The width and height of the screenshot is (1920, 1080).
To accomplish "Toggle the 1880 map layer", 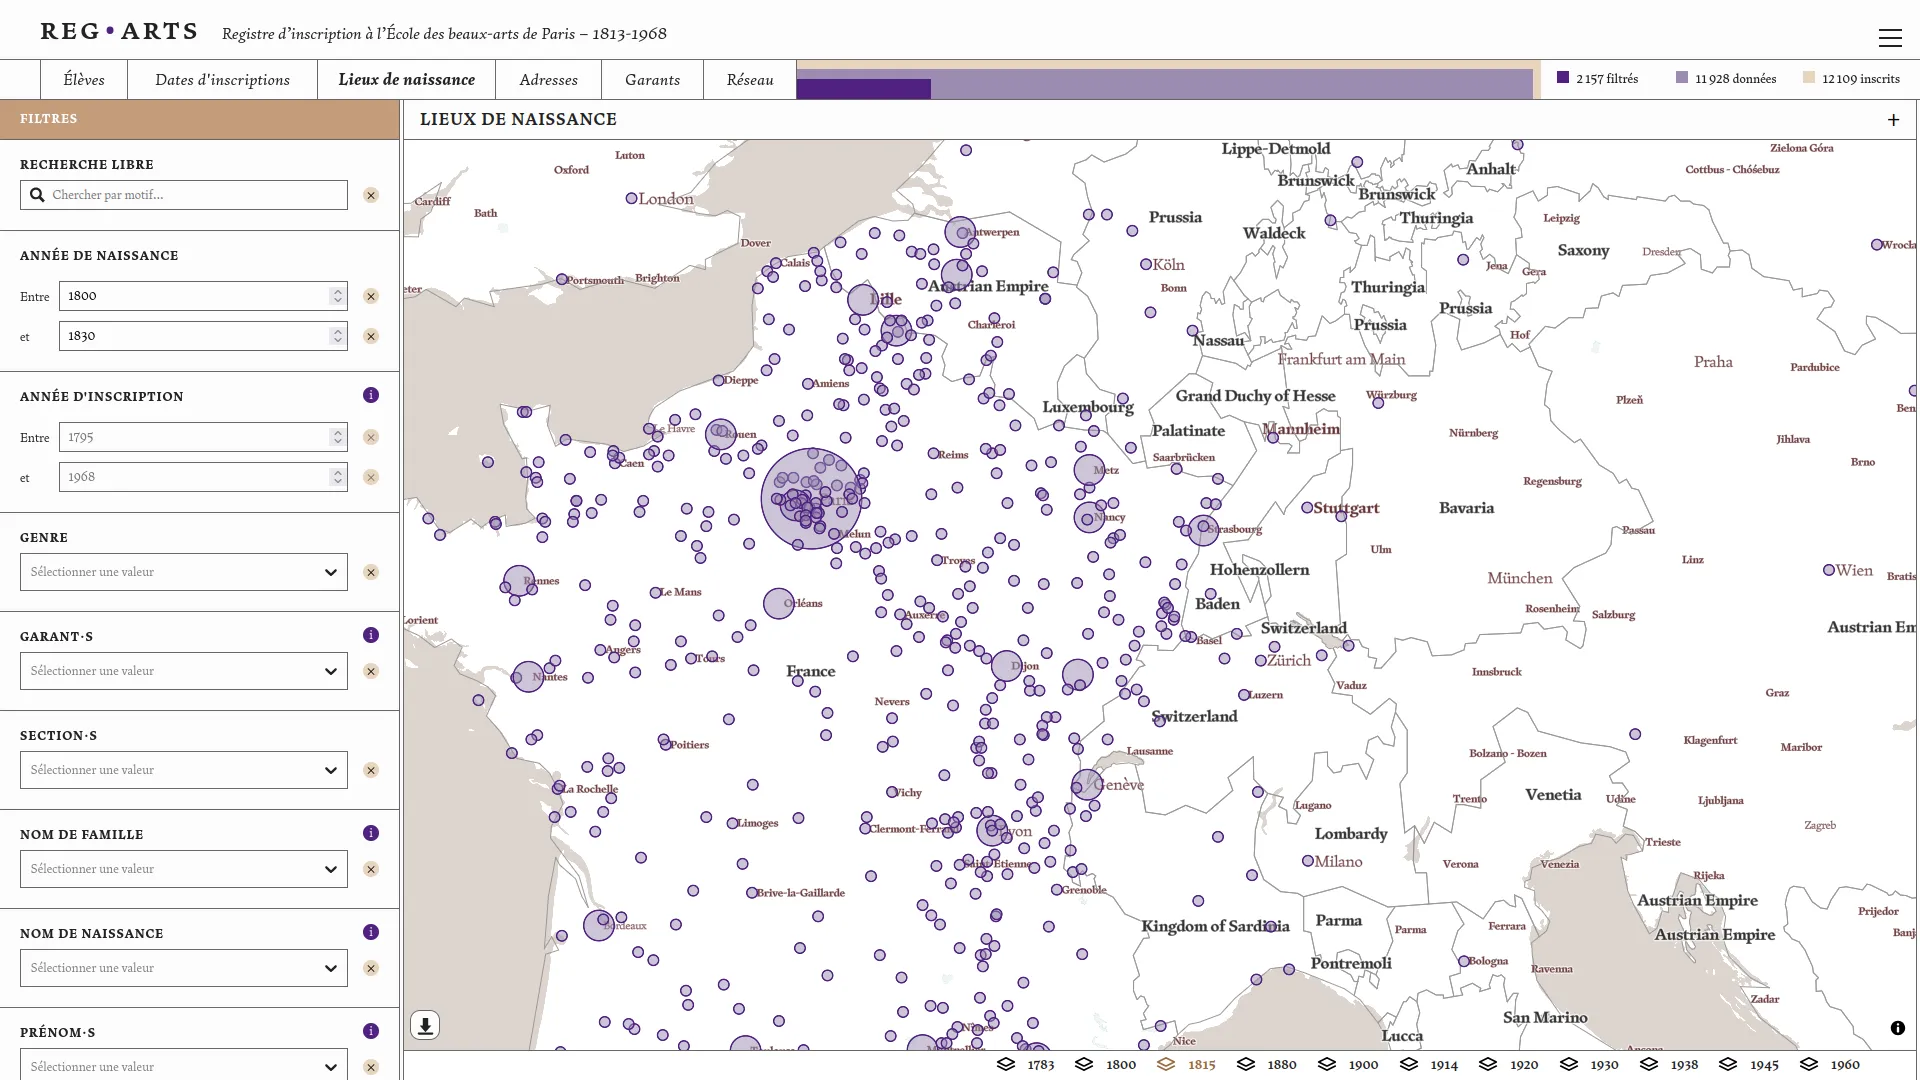I will [1266, 1064].
